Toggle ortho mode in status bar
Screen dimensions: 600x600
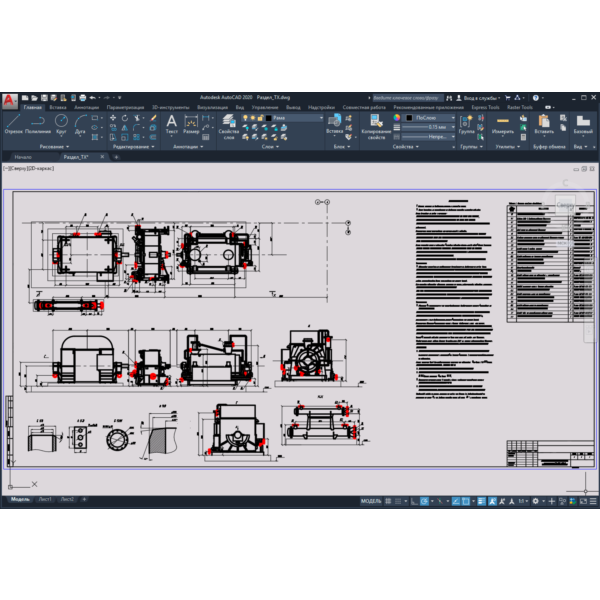(414, 501)
